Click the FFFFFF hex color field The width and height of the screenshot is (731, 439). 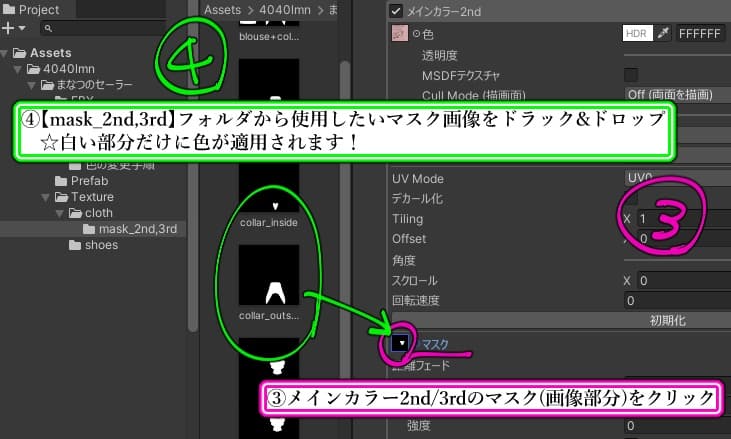pyautogui.click(x=699, y=34)
